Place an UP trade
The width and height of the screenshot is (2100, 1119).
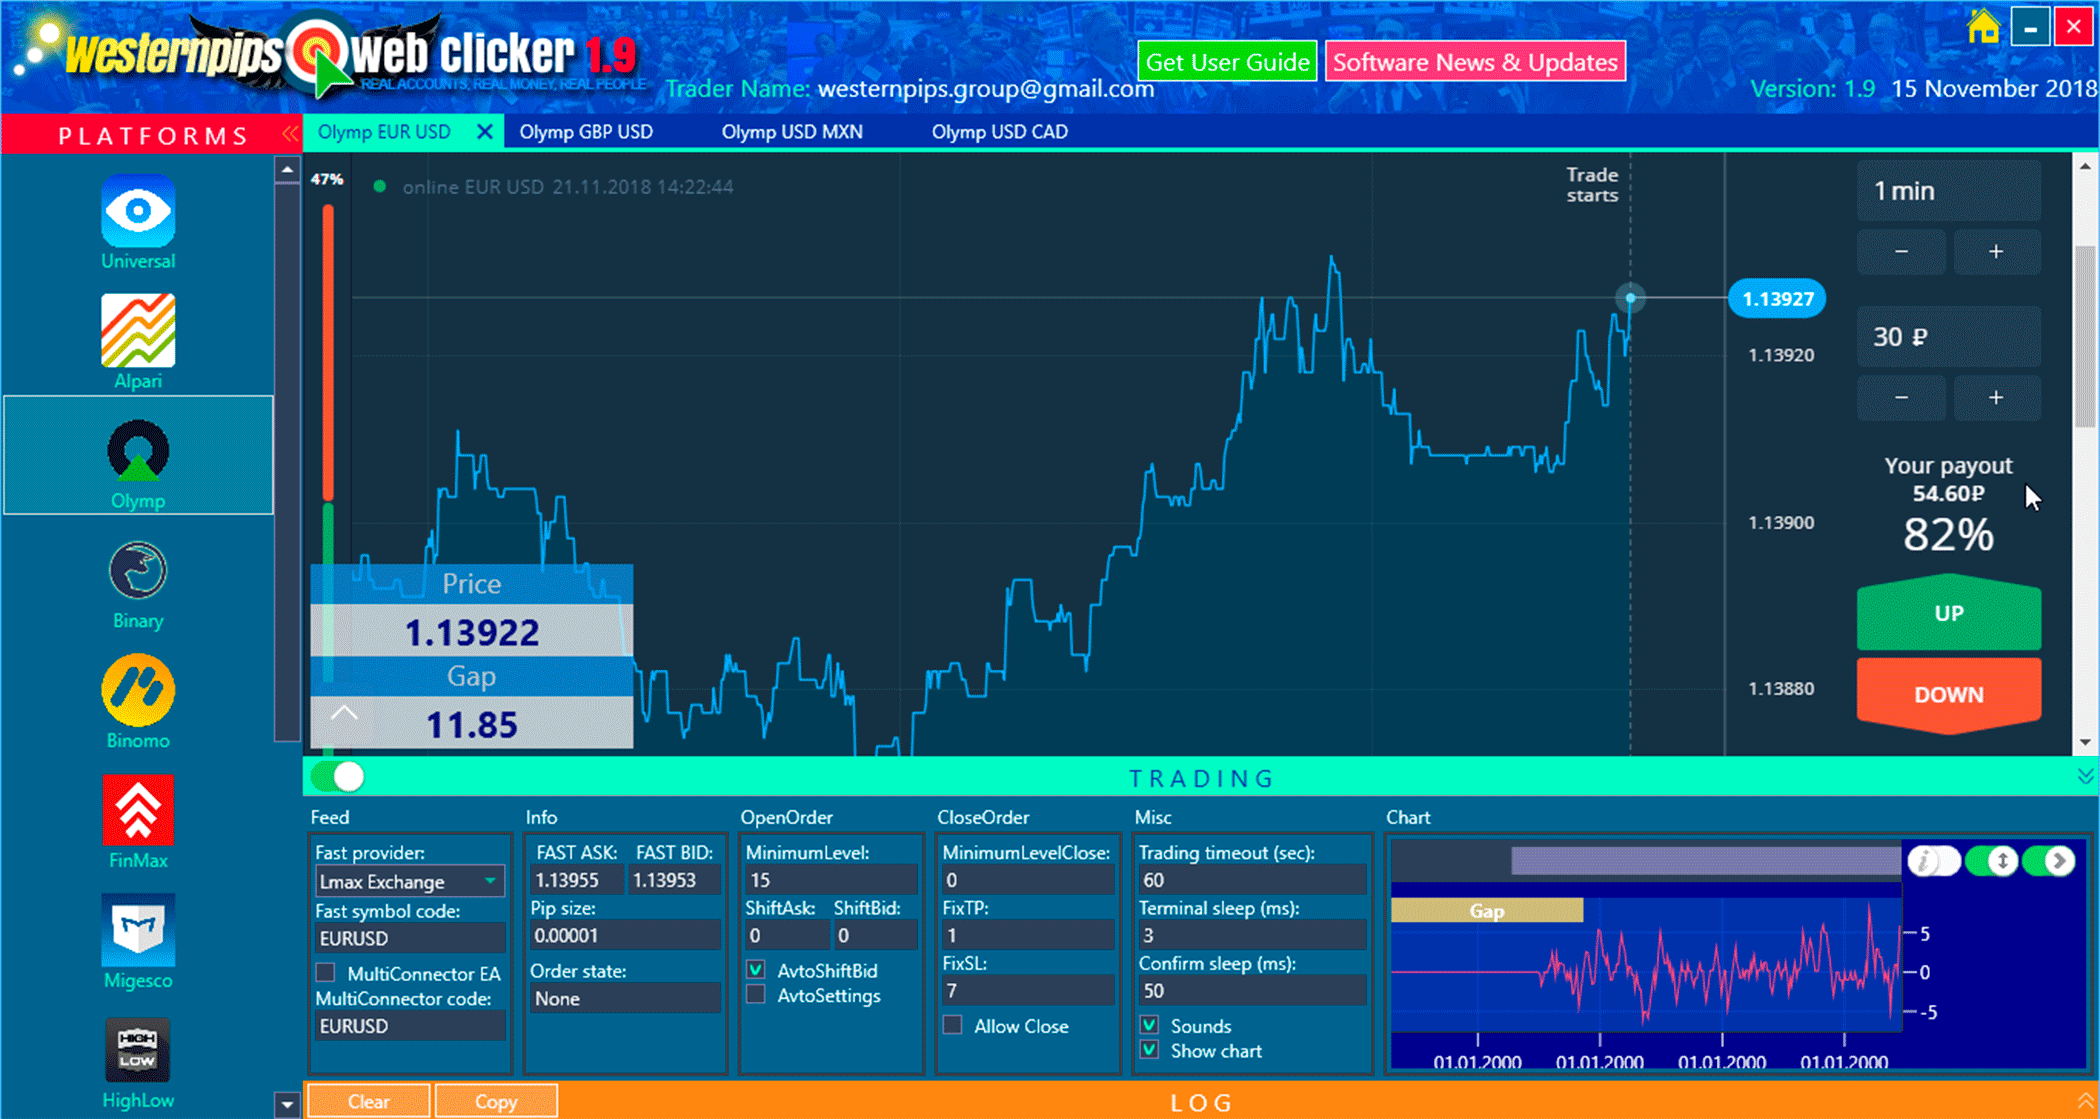point(1947,615)
